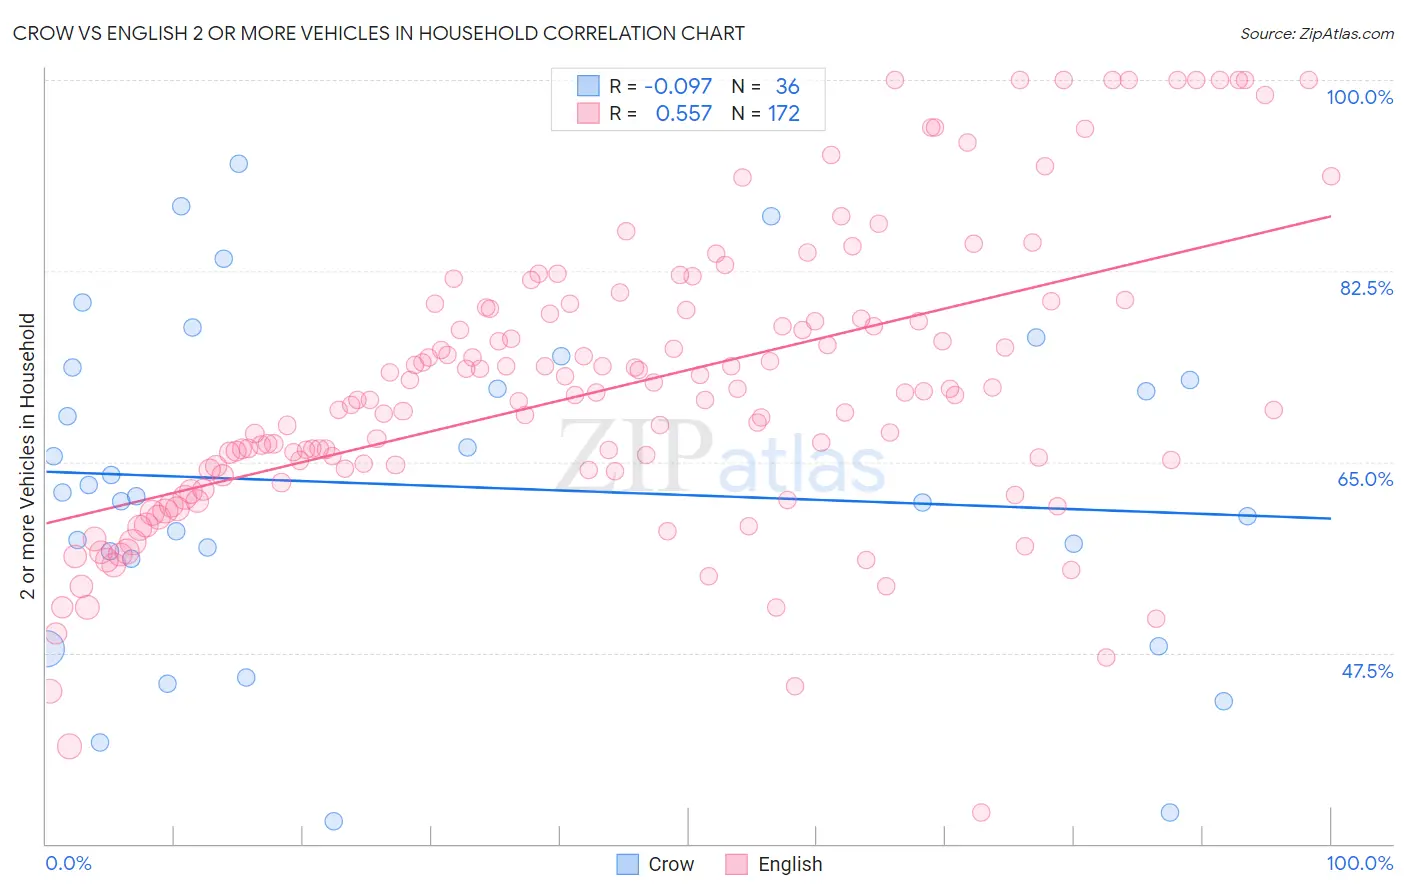Click the Crow legend blue swatch at bottom
Image resolution: width=1406 pixels, height=892 pixels.
[627, 864]
